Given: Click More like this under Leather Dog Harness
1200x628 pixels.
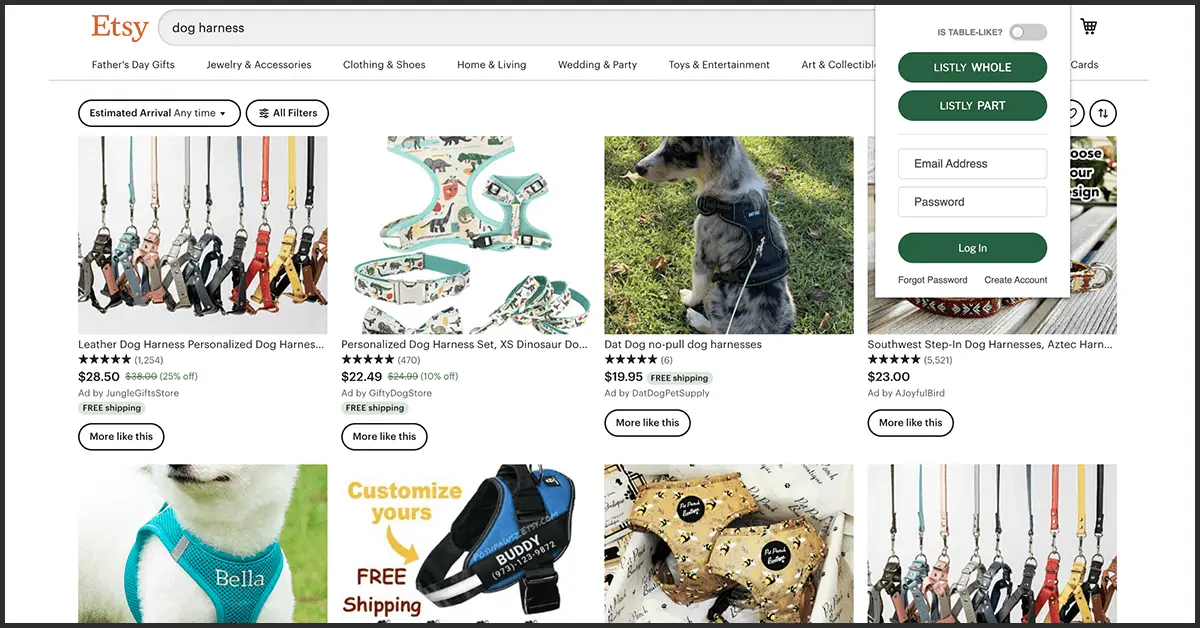Looking at the screenshot, I should pos(121,437).
